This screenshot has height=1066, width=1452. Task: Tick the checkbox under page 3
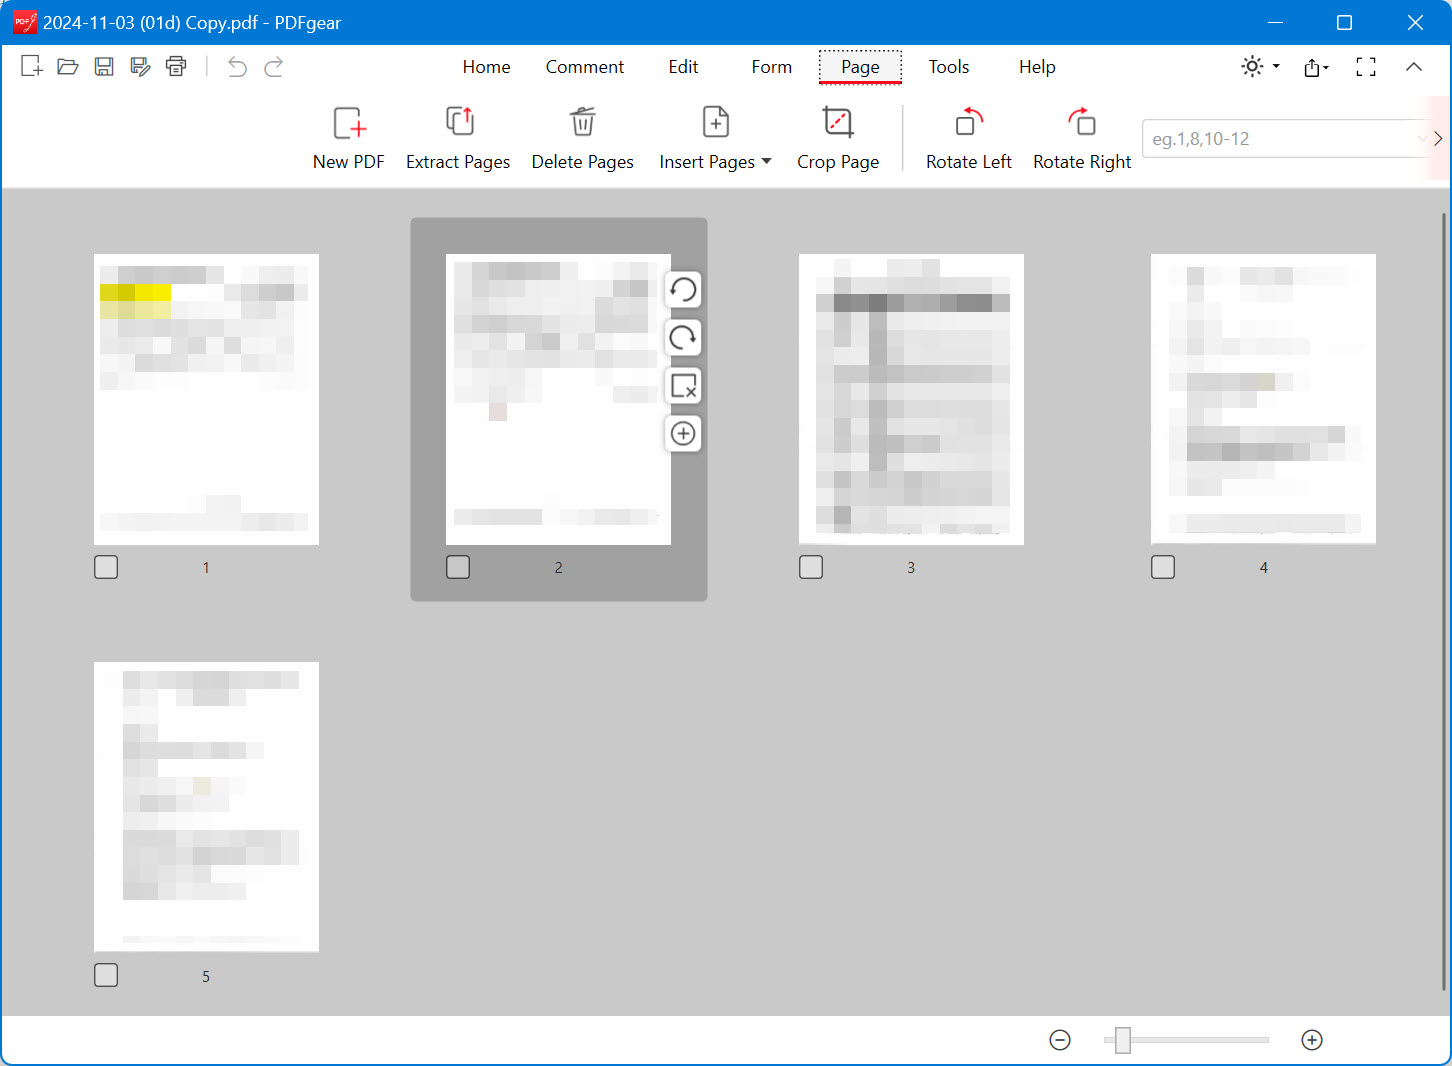(811, 567)
